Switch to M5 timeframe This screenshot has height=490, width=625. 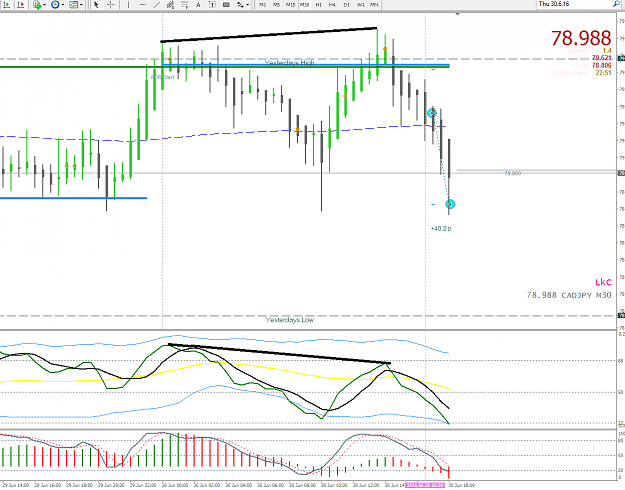(276, 5)
